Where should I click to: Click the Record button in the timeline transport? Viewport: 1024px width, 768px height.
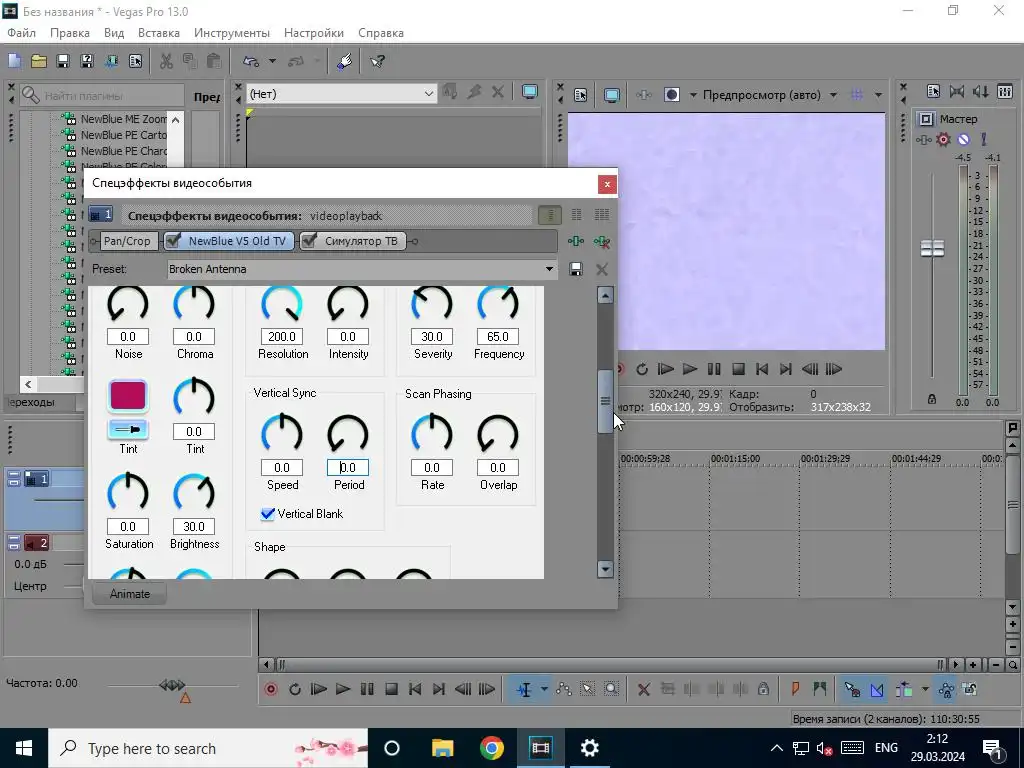(270, 689)
